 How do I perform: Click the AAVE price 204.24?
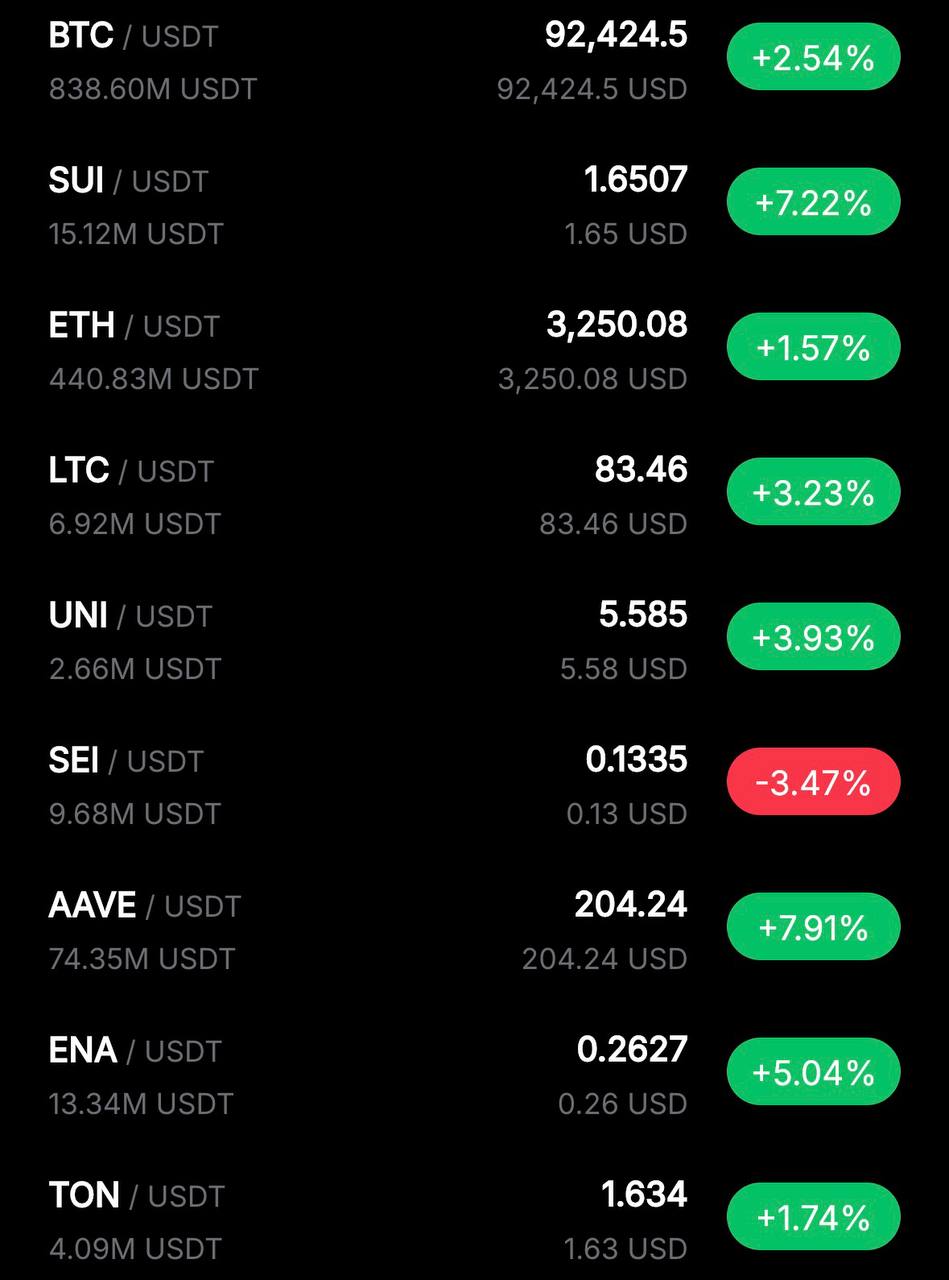coord(630,905)
